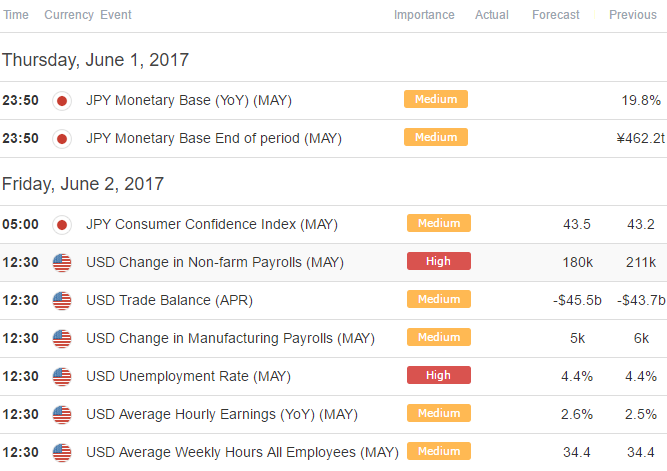Click US flag beside Unemployment Rate
This screenshot has height=471, width=667.
coord(62,377)
